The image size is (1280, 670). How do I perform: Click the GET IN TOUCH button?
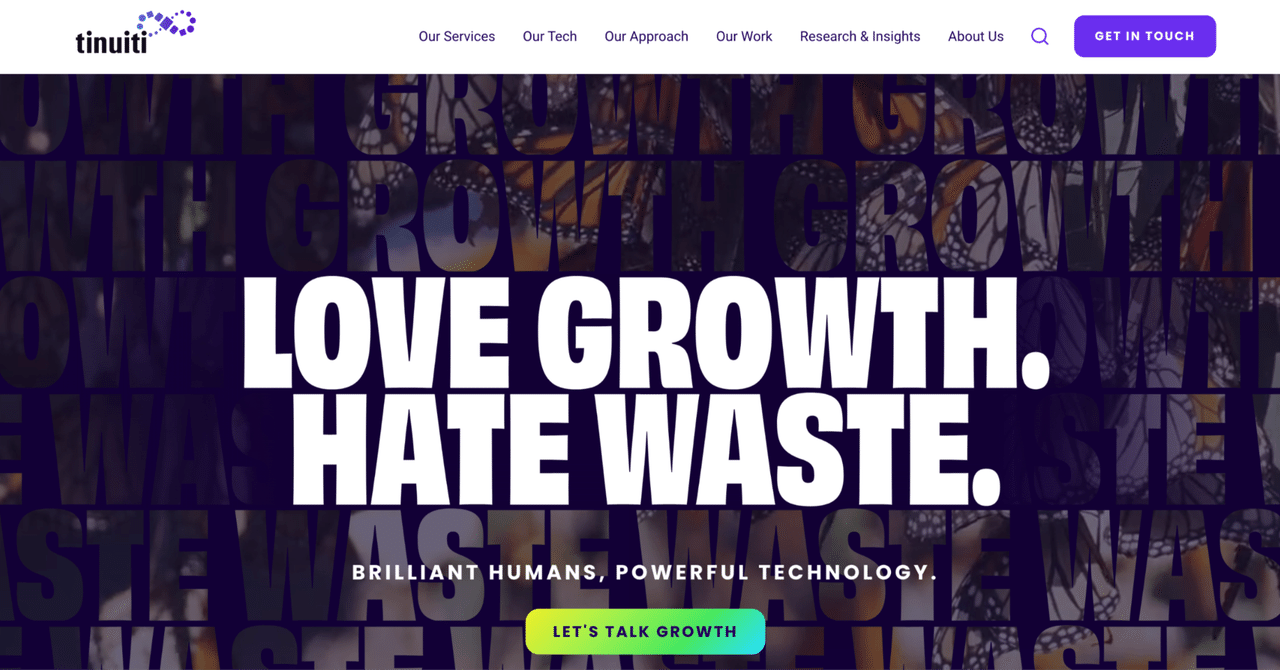click(1145, 36)
